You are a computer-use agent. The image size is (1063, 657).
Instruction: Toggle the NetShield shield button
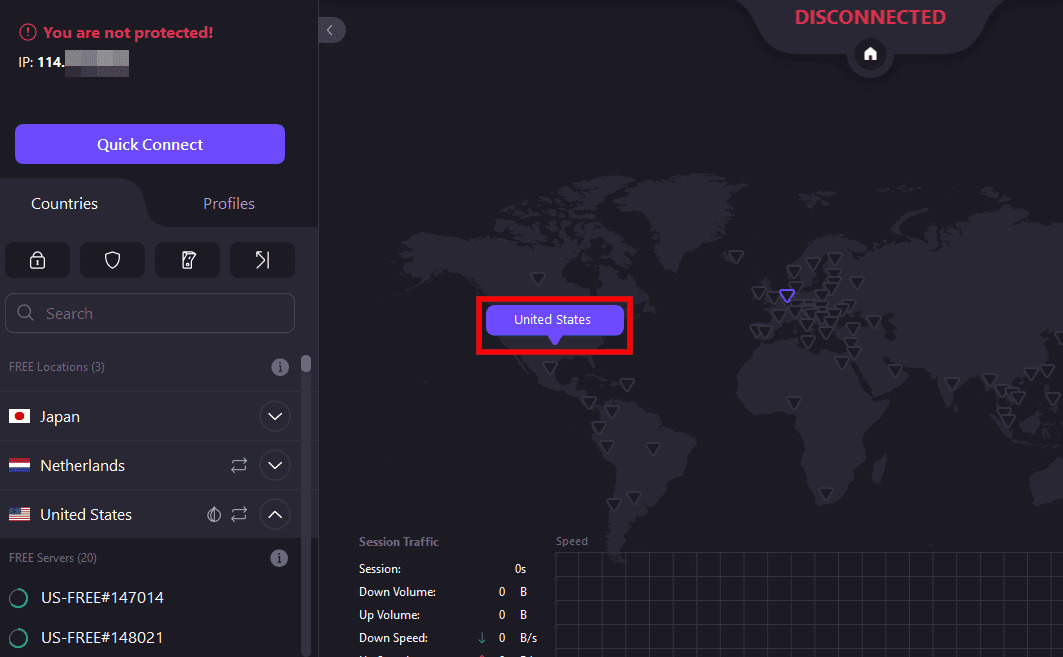pyautogui.click(x=113, y=260)
